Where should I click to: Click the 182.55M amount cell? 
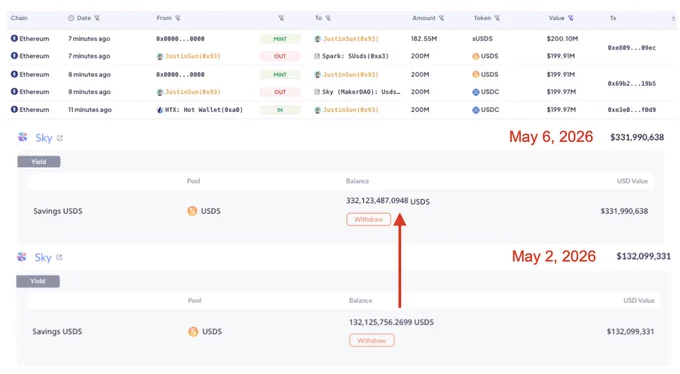(x=424, y=39)
